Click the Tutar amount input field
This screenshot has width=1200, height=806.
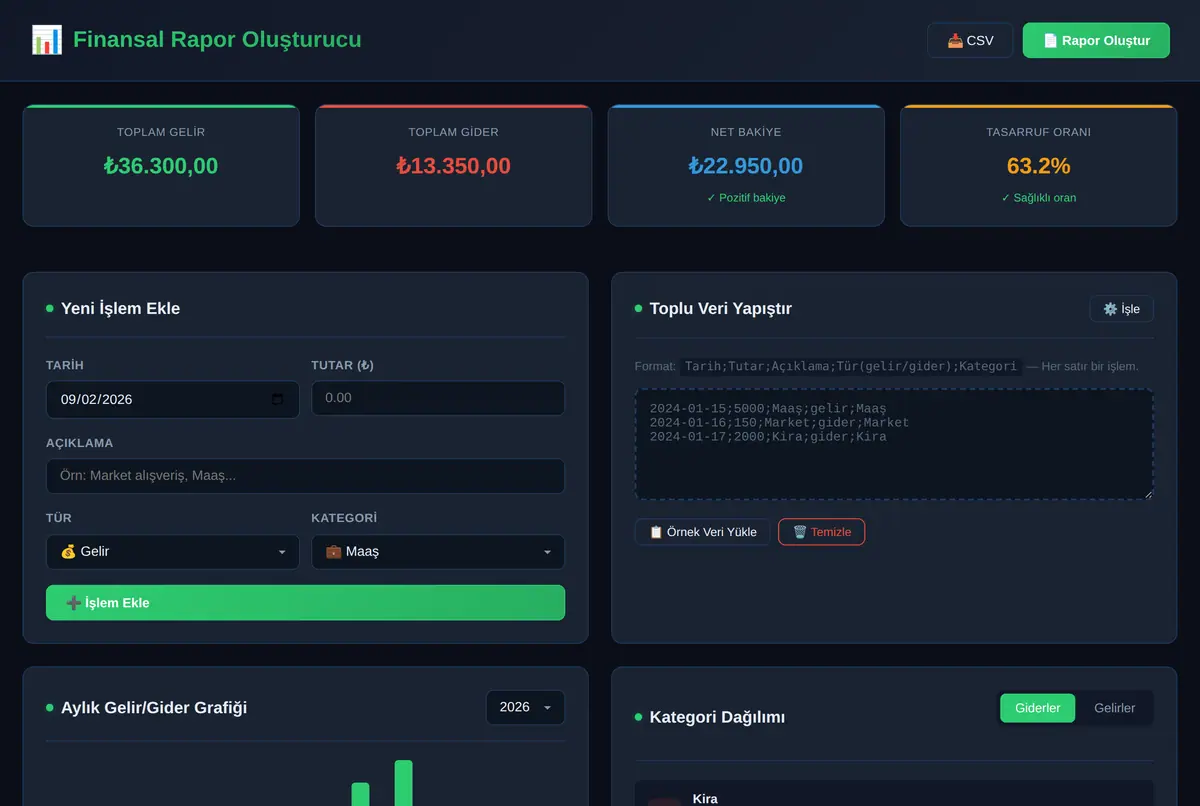(x=438, y=398)
